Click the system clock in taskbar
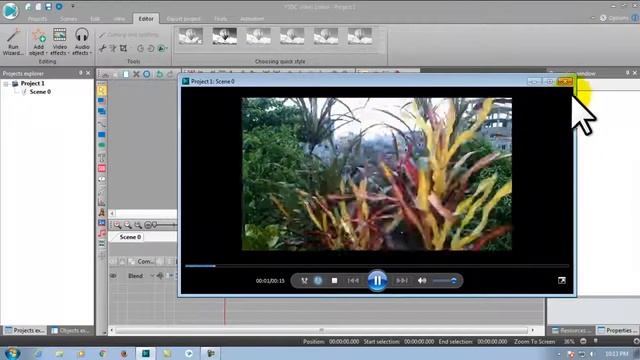The width and height of the screenshot is (640, 360). point(616,353)
